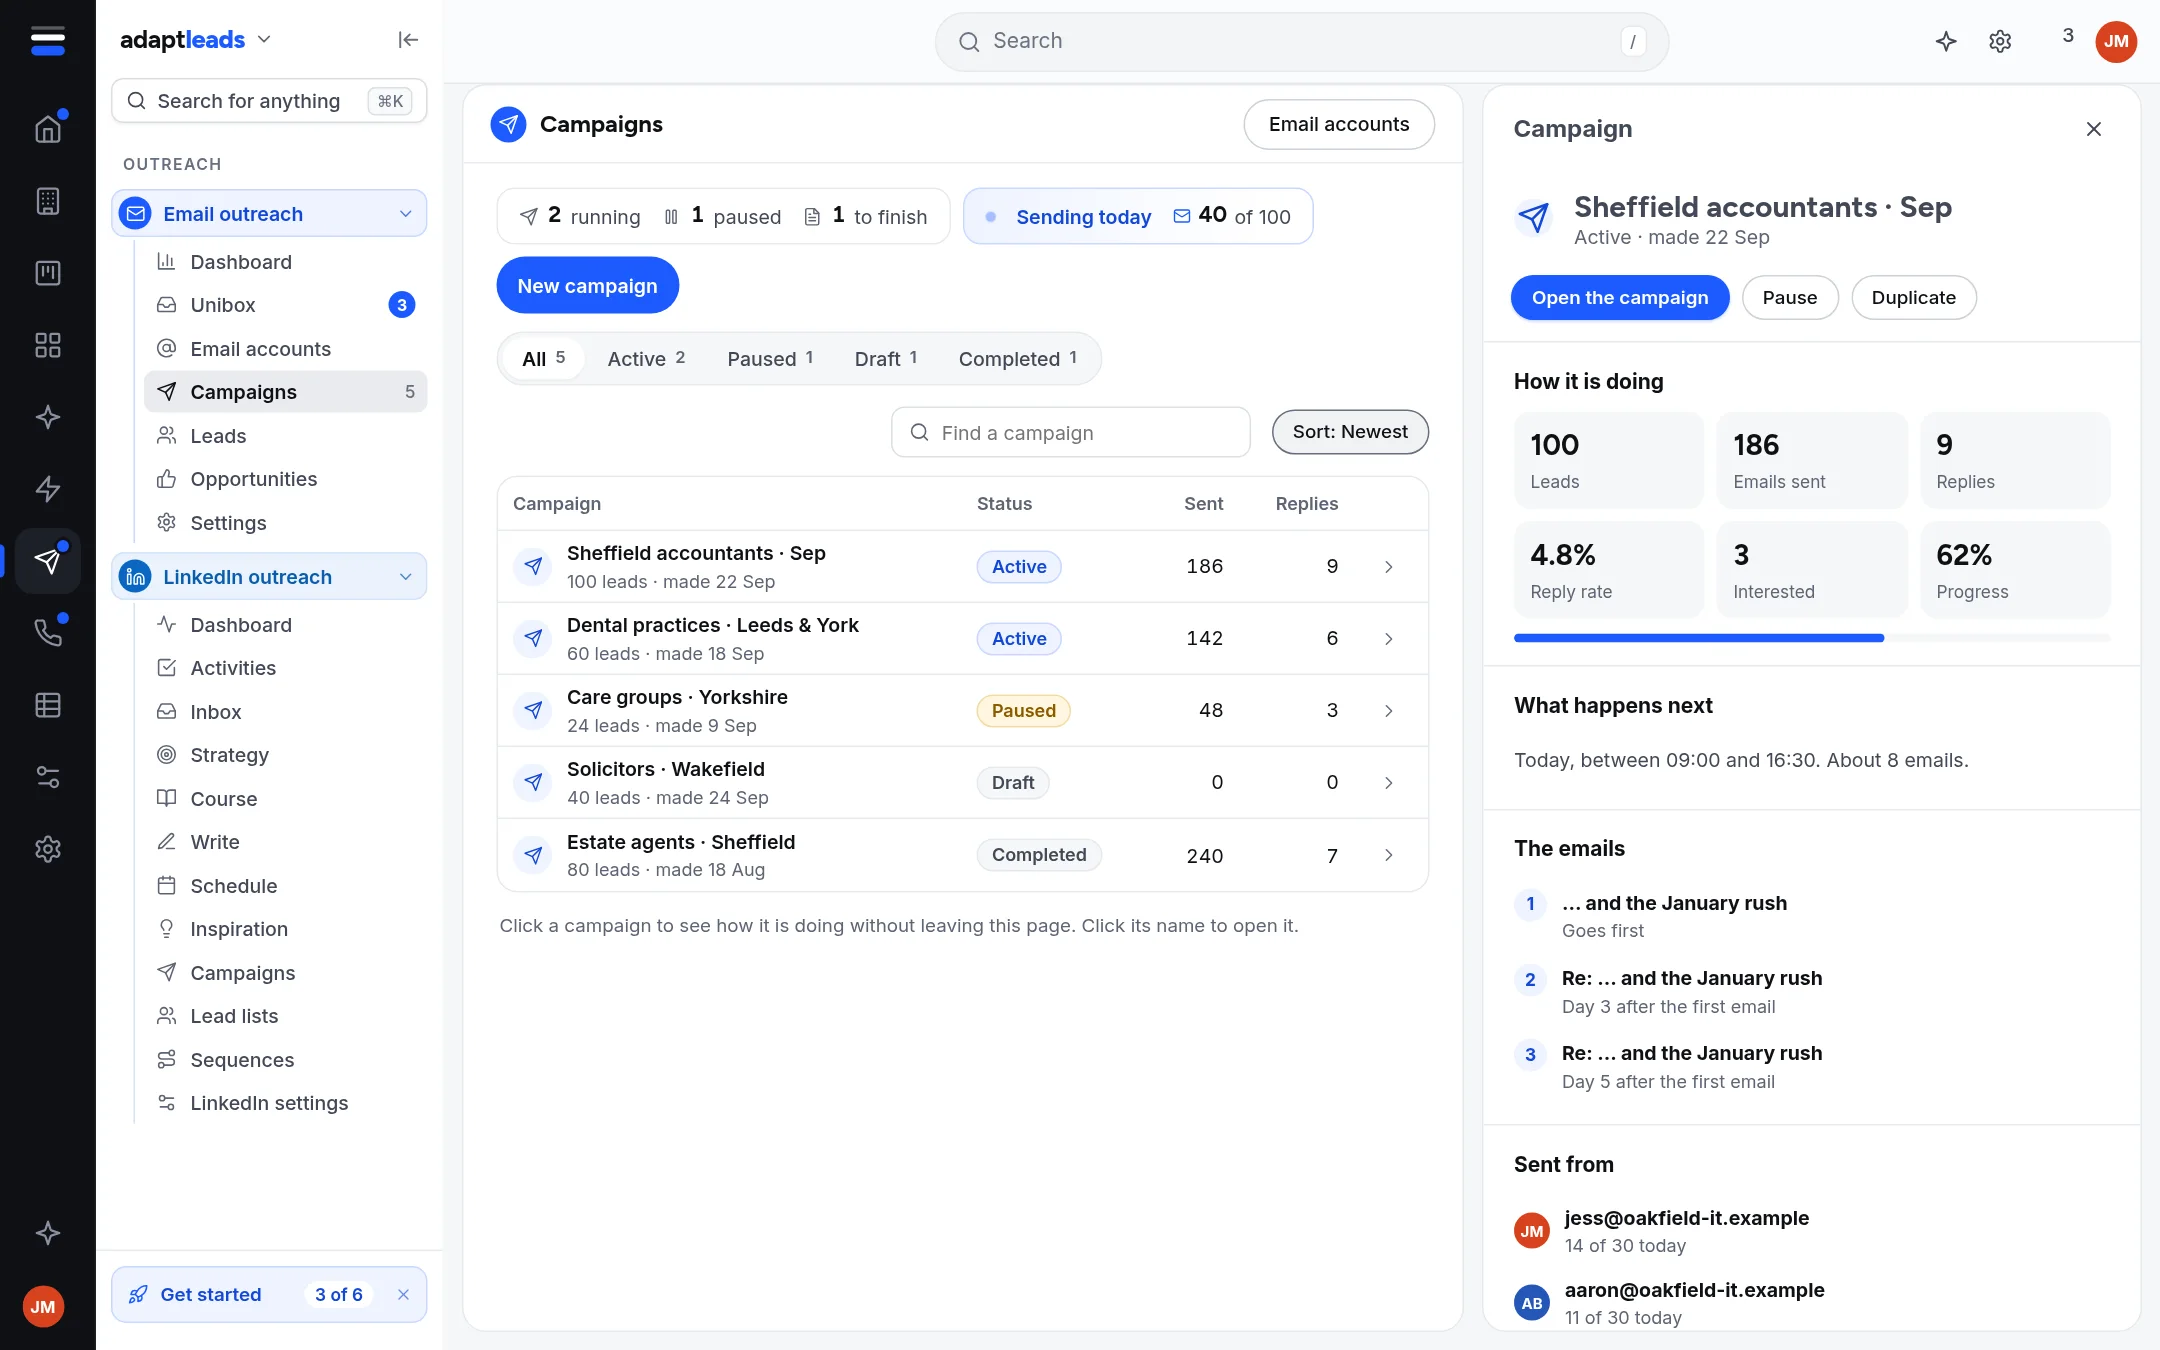Image resolution: width=2160 pixels, height=1350 pixels.
Task: Focus the Search for anything field
Action: pyautogui.click(x=269, y=101)
